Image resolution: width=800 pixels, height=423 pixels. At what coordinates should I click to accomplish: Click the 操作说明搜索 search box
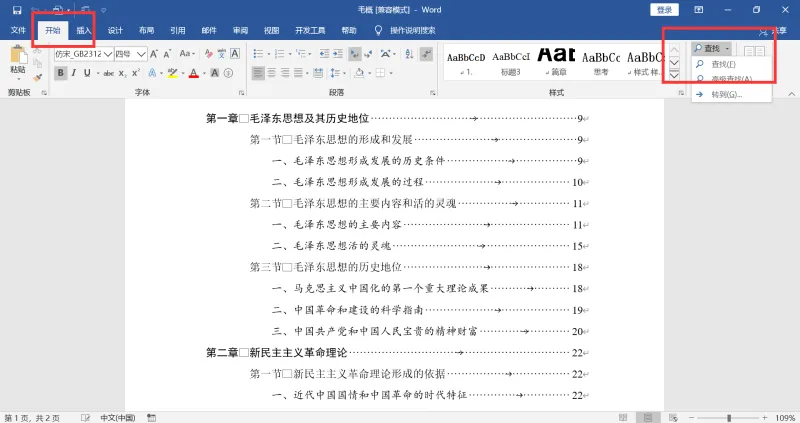(412, 31)
